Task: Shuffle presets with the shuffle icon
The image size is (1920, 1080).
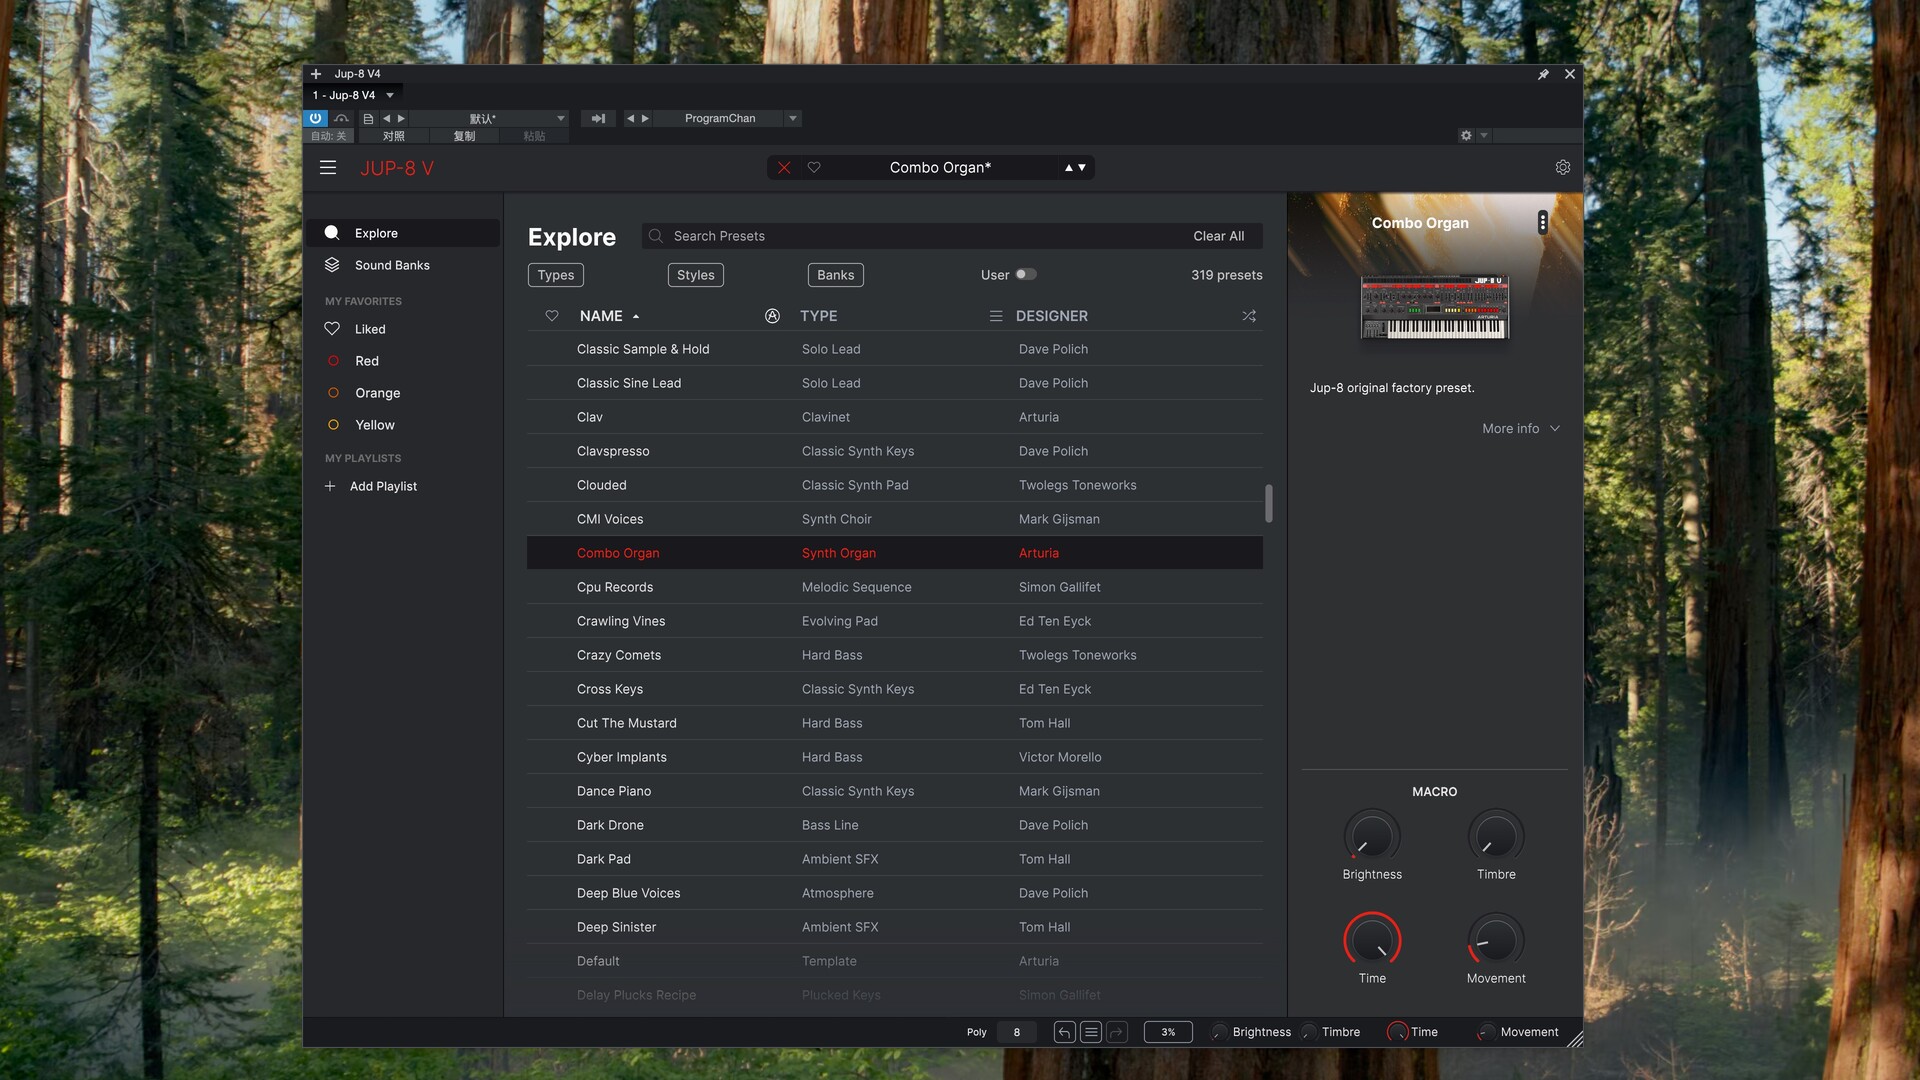Action: (x=1249, y=316)
